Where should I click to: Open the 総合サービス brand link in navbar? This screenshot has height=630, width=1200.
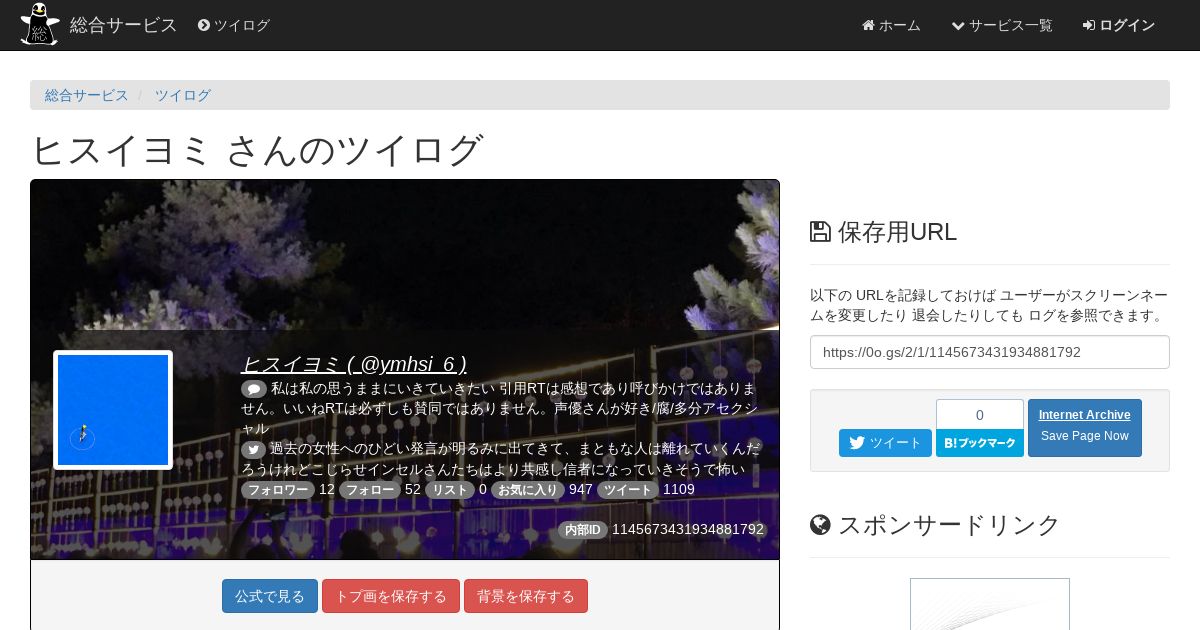tap(123, 25)
